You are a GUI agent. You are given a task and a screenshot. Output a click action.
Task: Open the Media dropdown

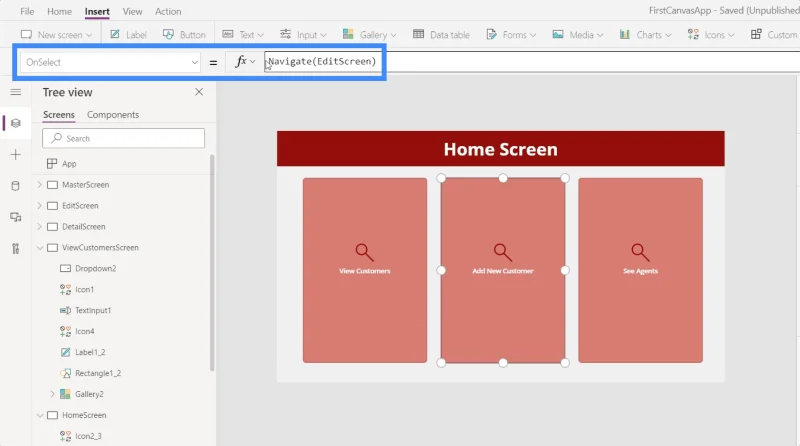click(x=578, y=35)
